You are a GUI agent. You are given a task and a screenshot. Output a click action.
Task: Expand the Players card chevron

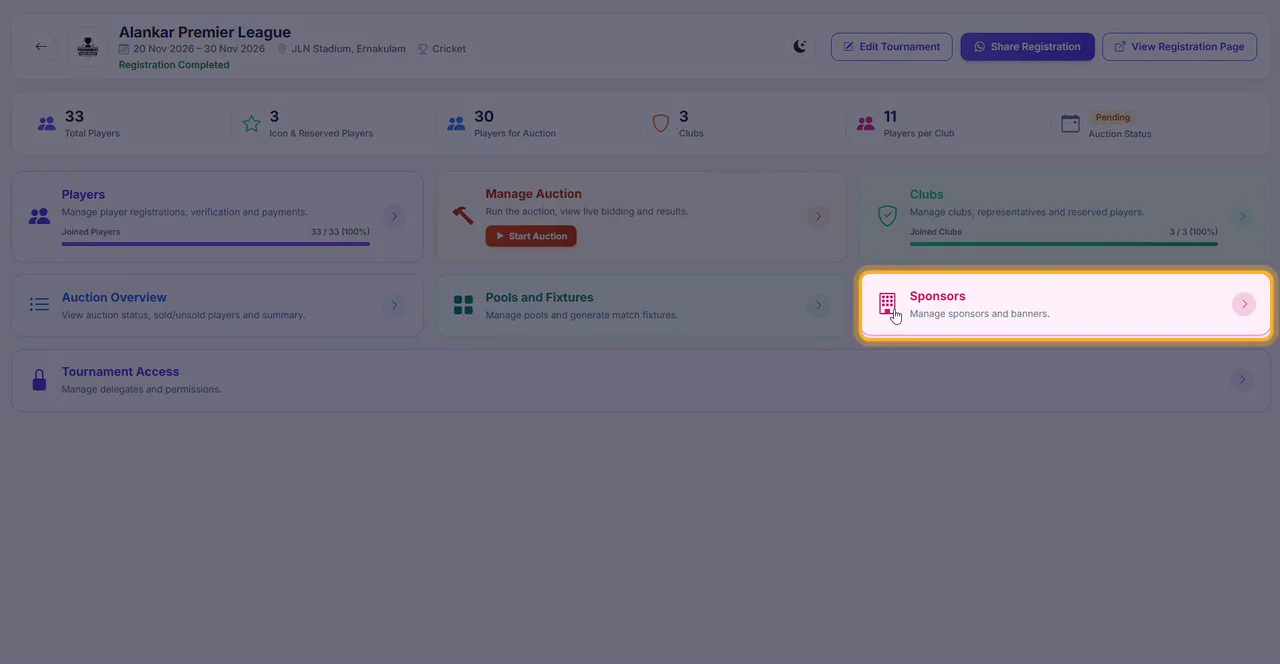pyautogui.click(x=394, y=216)
